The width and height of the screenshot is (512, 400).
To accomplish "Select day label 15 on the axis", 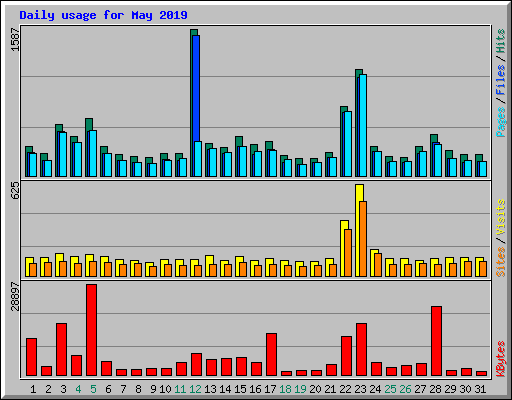I will (240, 389).
